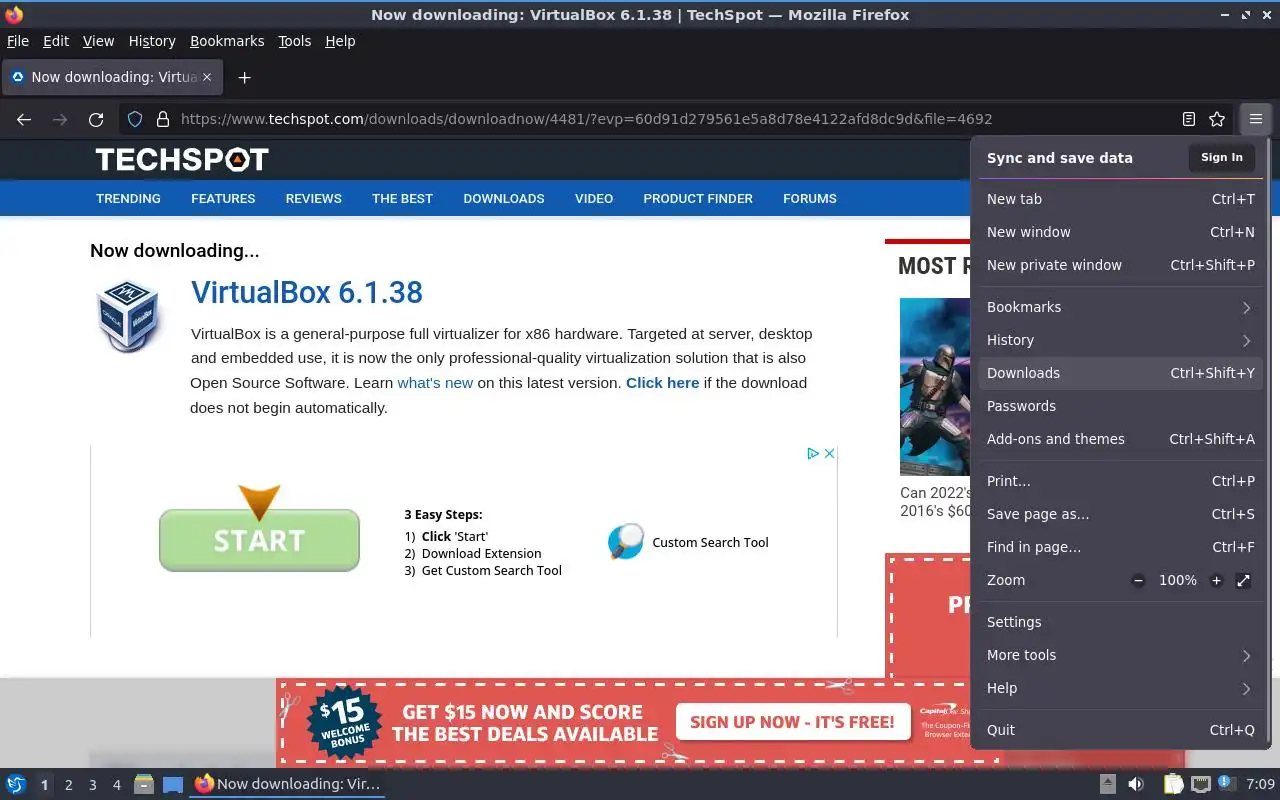Open the tracking protection shield icon

click(x=135, y=119)
